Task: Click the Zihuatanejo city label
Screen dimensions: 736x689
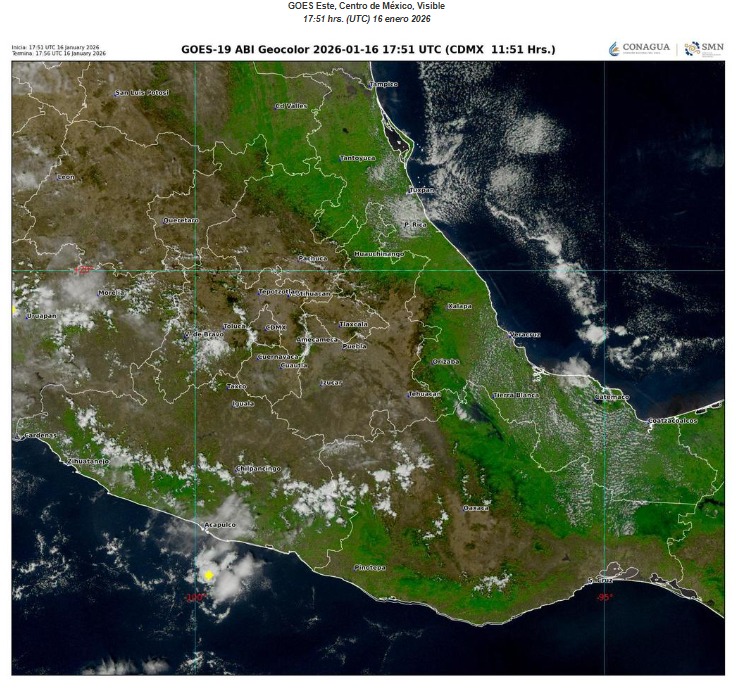Action: (88, 461)
